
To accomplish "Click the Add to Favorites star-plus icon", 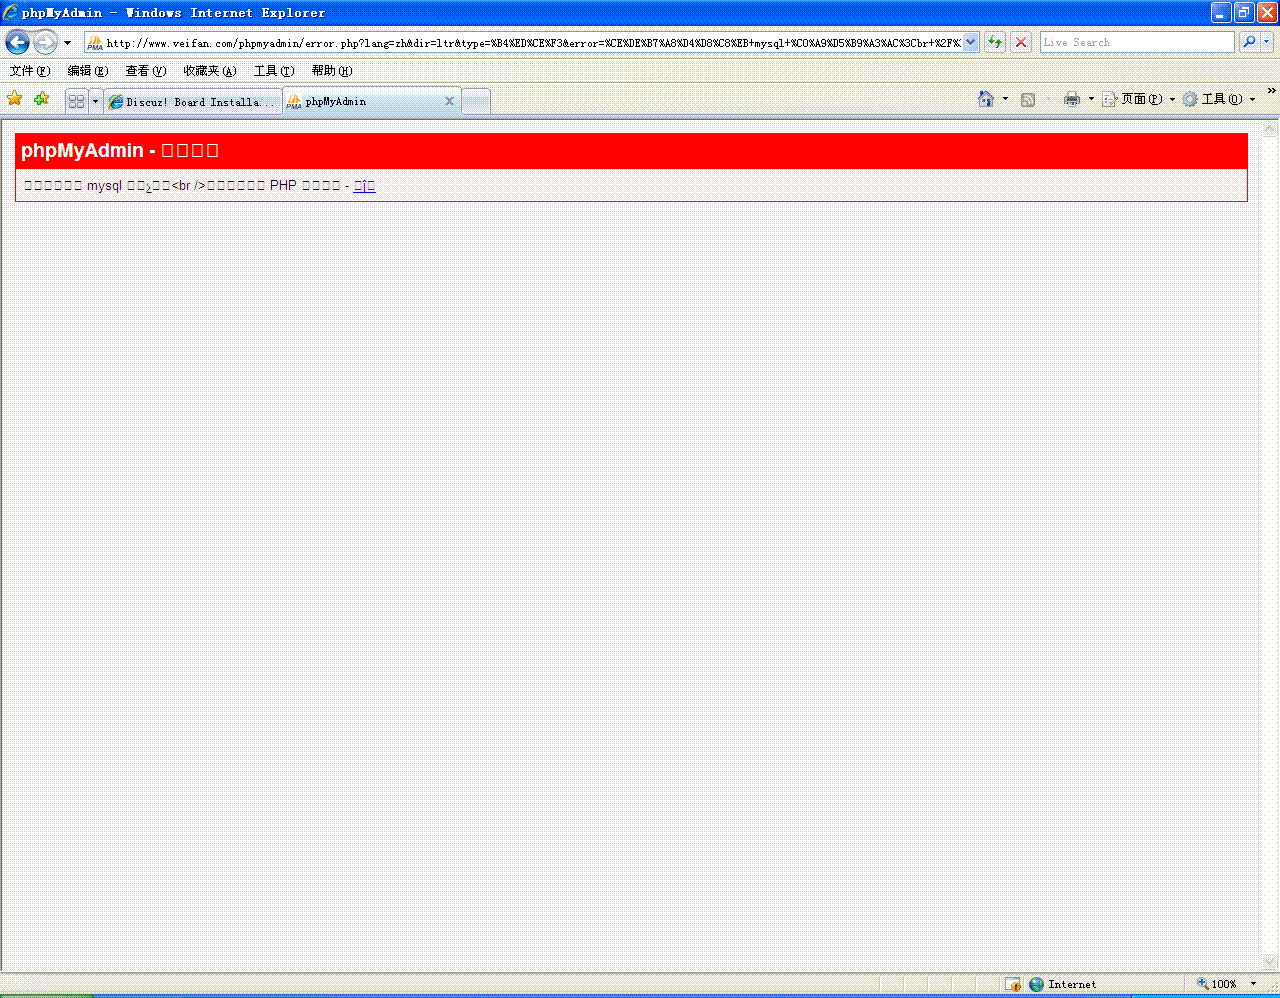I will click(41, 99).
